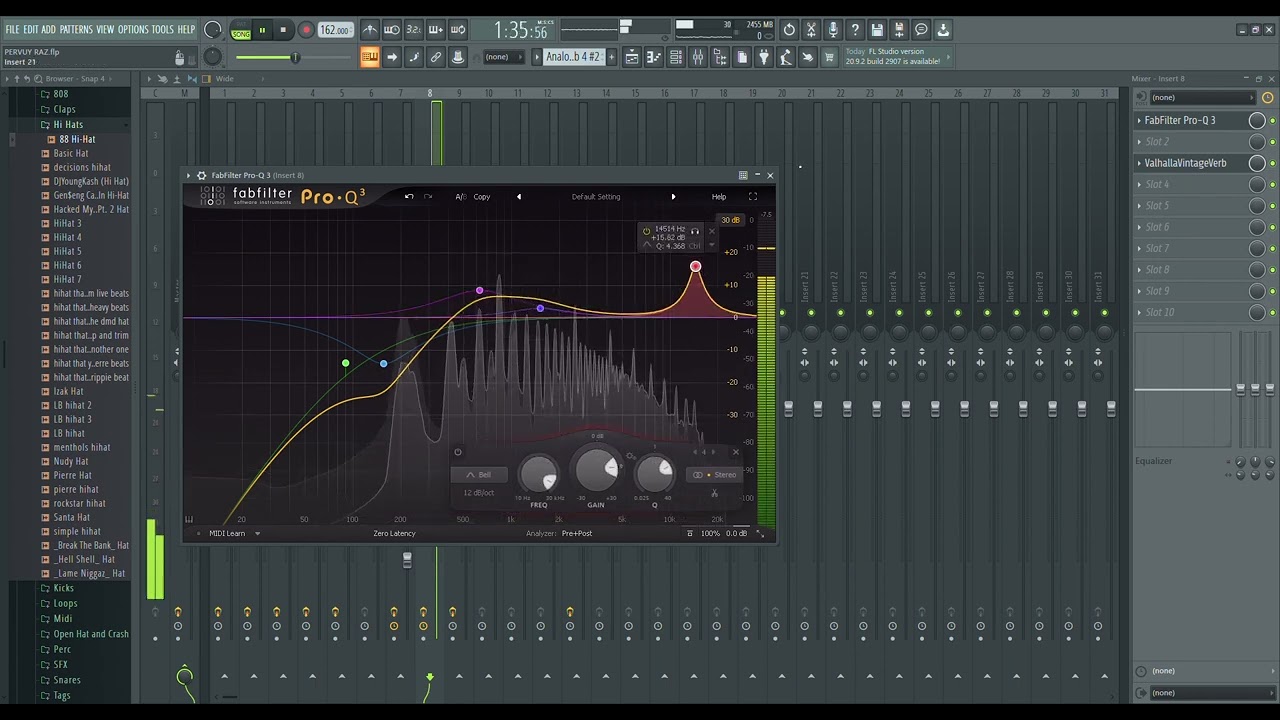This screenshot has width=1280, height=720.
Task: Open mixer input (none) dropdown at top
Action: [x=1202, y=97]
